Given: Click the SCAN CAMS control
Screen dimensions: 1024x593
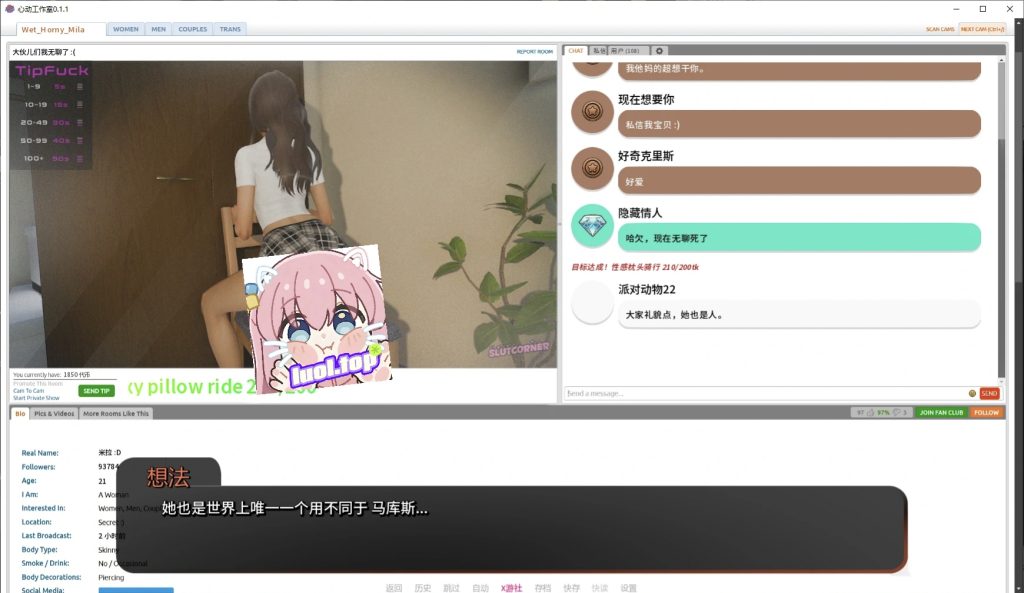Looking at the screenshot, I should 941,29.
